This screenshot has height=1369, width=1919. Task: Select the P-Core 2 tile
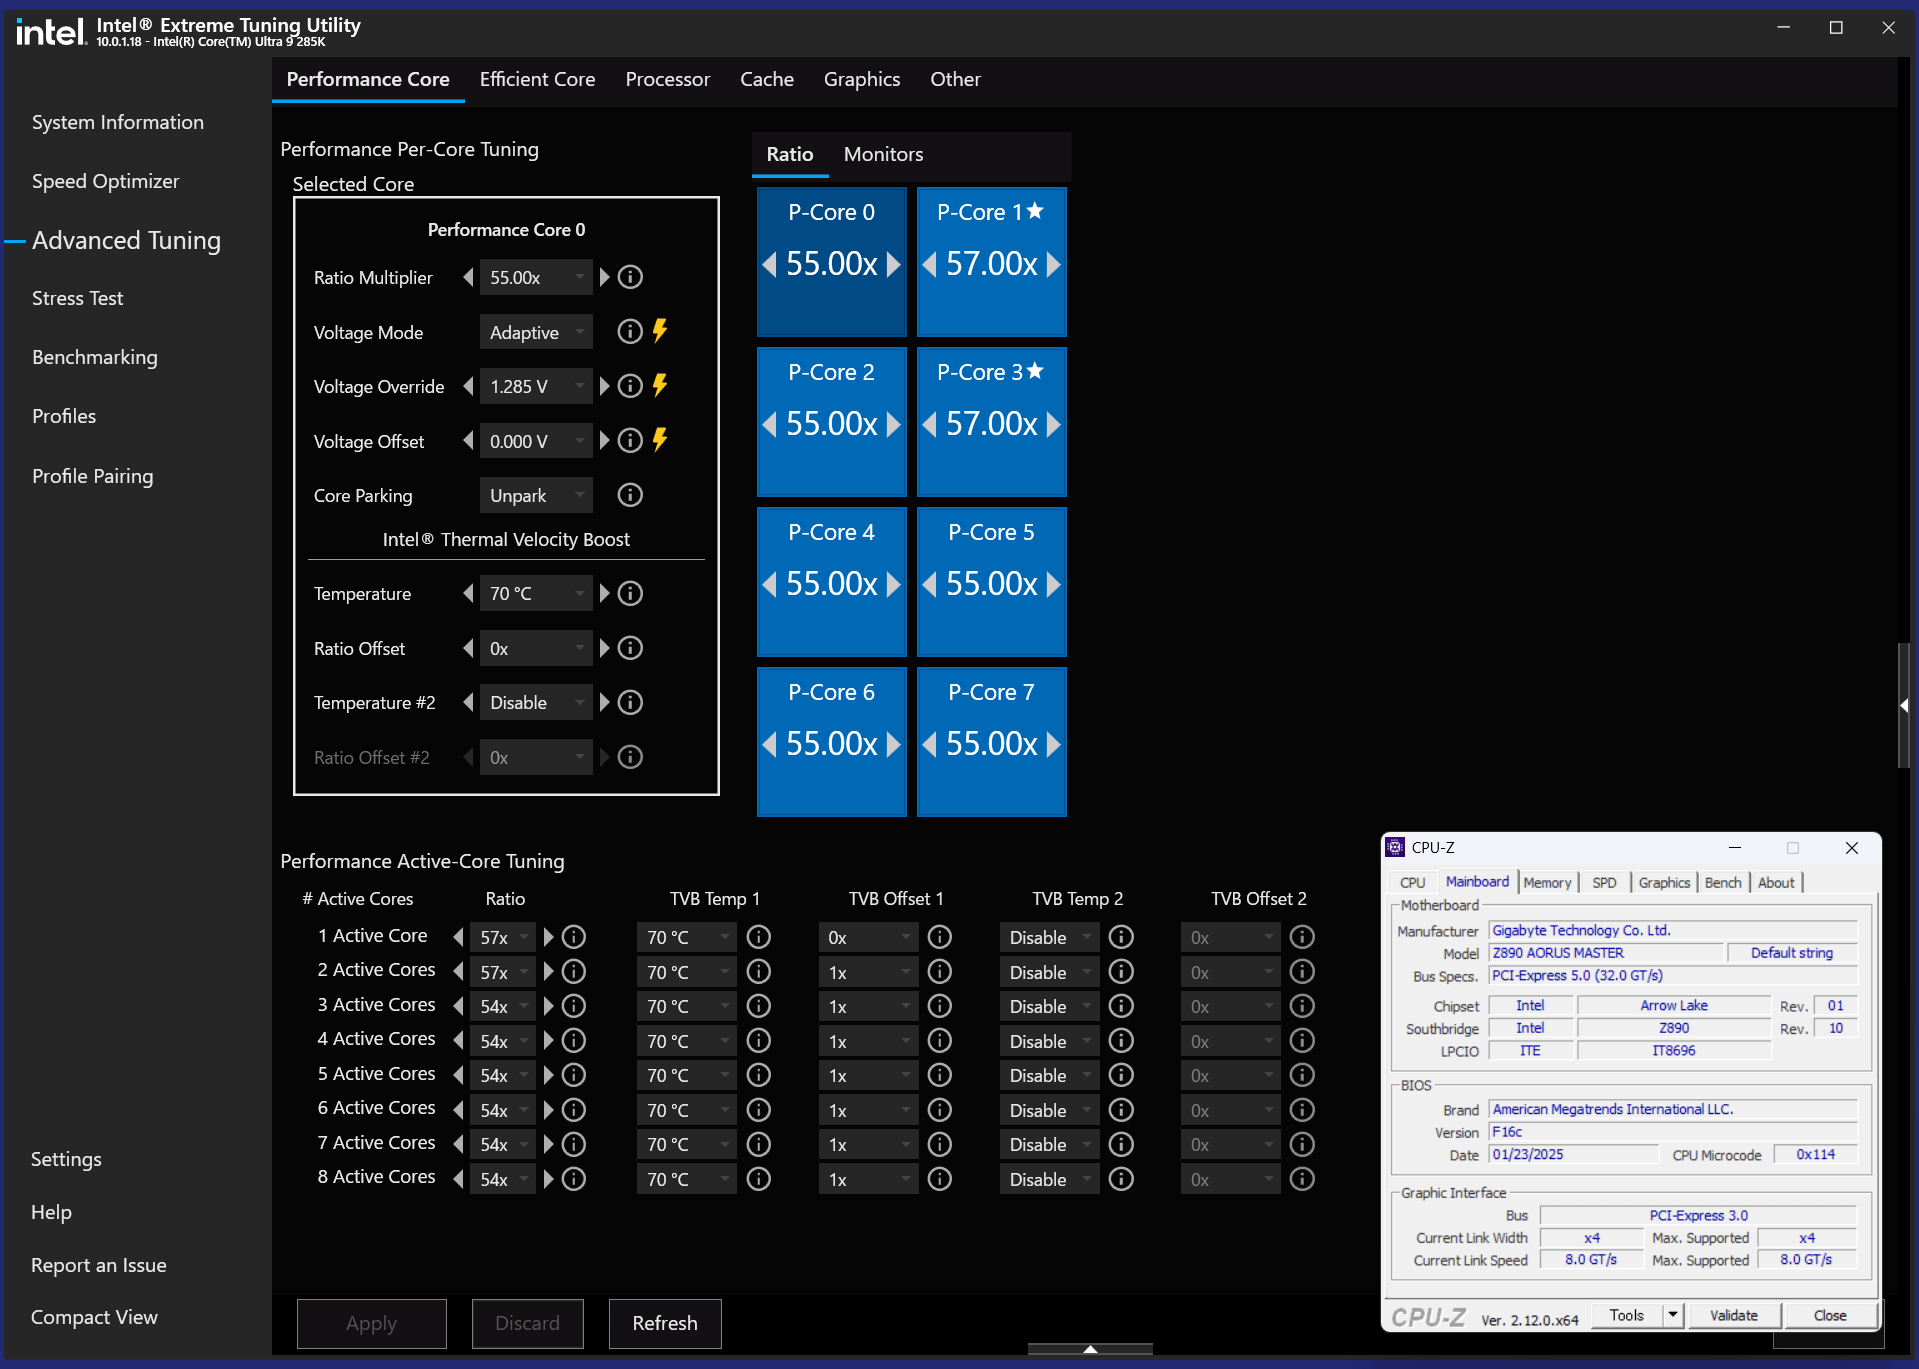[832, 422]
